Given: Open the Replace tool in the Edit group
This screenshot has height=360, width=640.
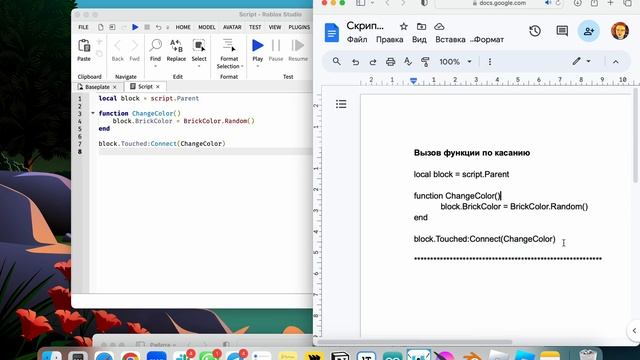Looking at the screenshot, I should tap(176, 46).
